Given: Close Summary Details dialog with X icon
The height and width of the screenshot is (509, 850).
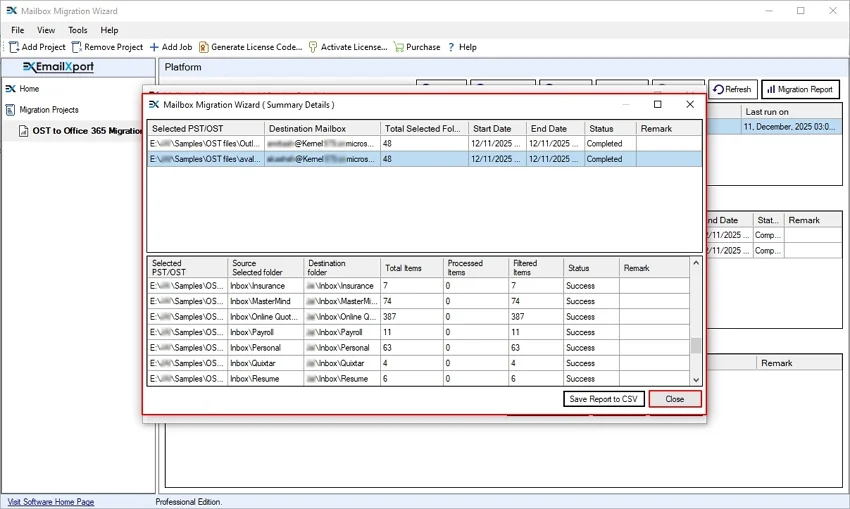Looking at the screenshot, I should 690,105.
